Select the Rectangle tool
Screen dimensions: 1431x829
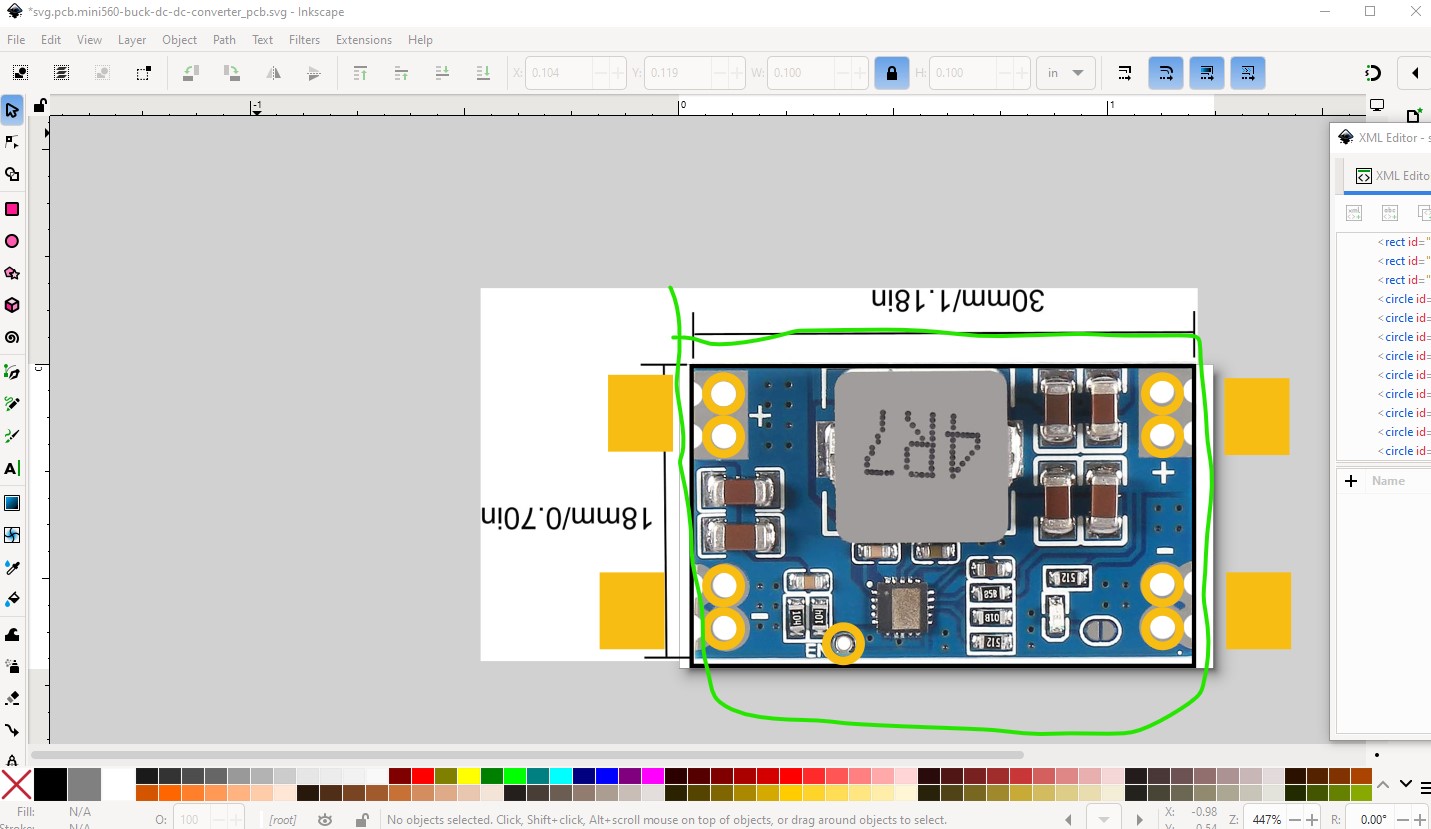12,209
